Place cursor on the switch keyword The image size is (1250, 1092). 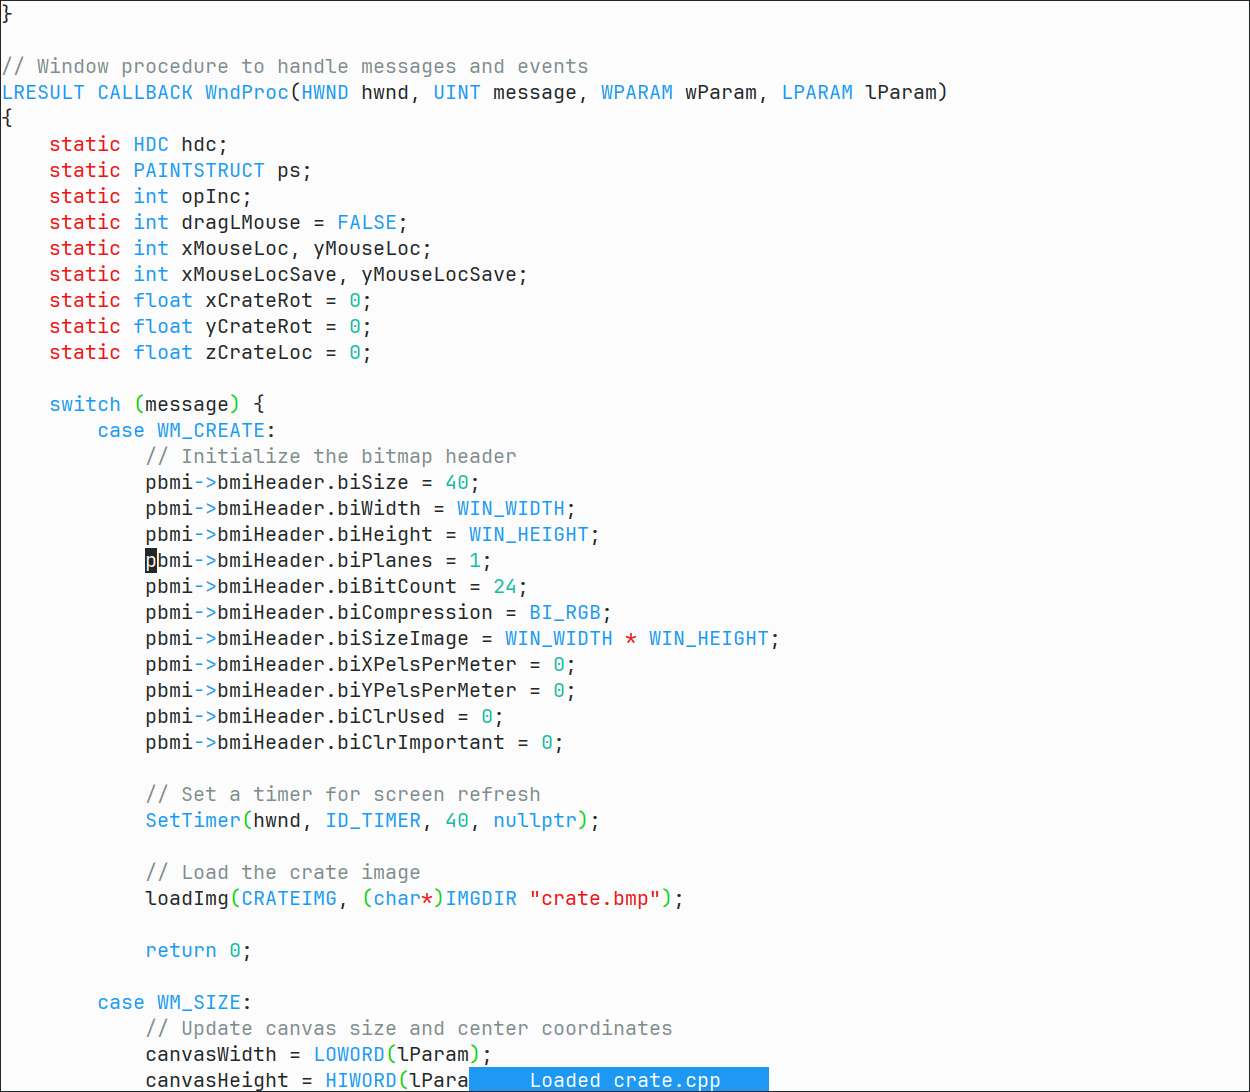[85, 405]
